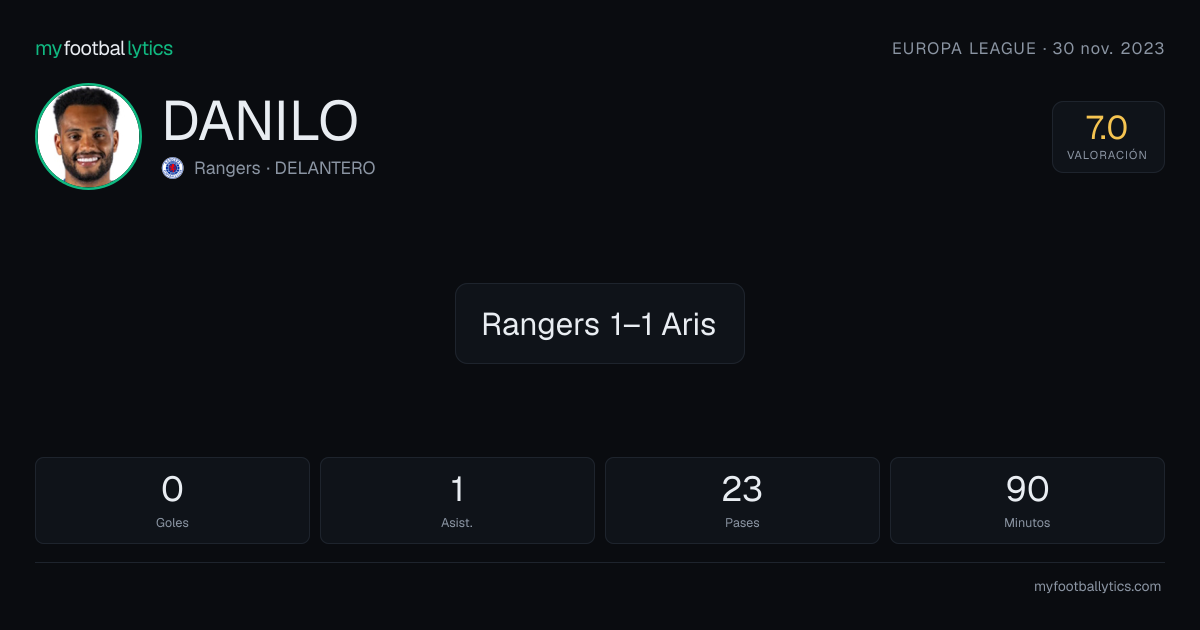Click the number 90 in Minutos
Image resolution: width=1200 pixels, height=630 pixels.
point(1027,489)
